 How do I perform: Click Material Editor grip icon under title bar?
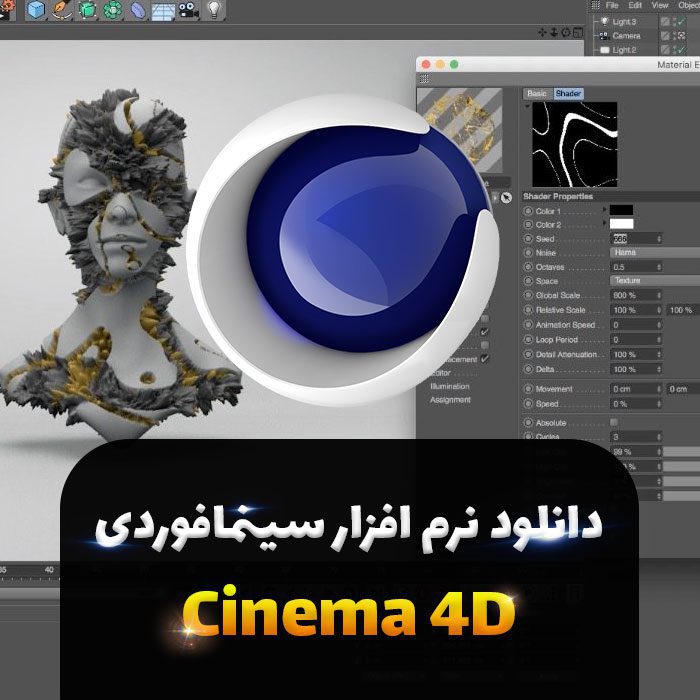tap(424, 79)
